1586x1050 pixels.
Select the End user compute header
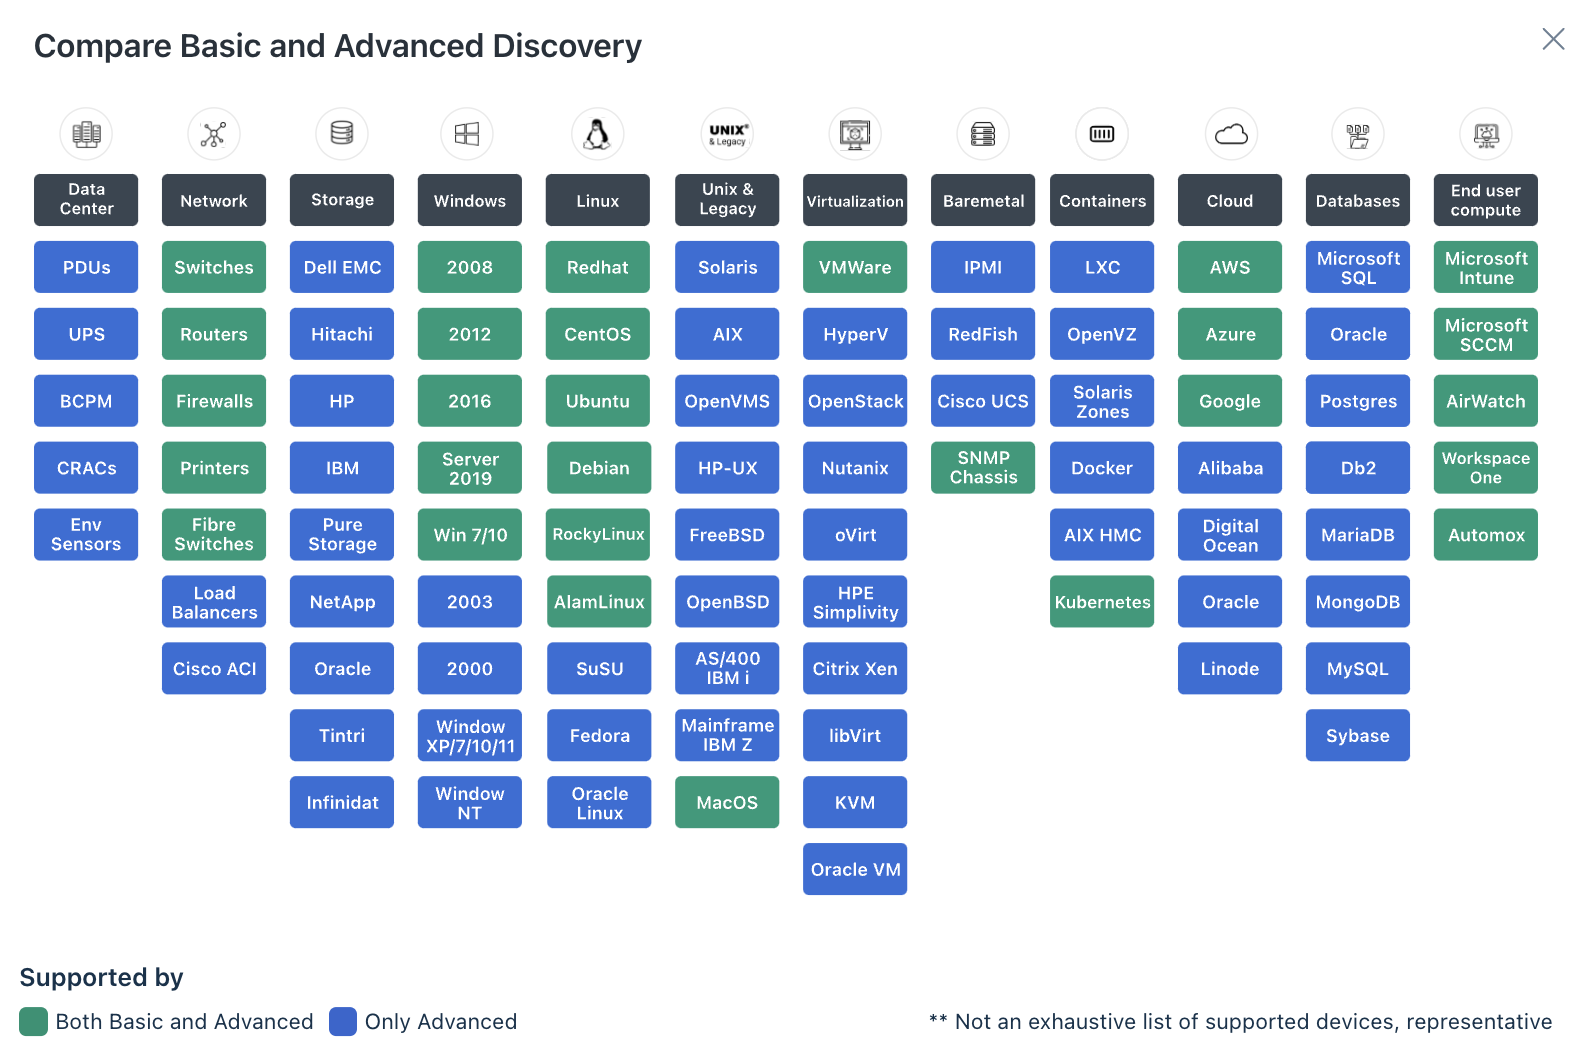[x=1486, y=200]
